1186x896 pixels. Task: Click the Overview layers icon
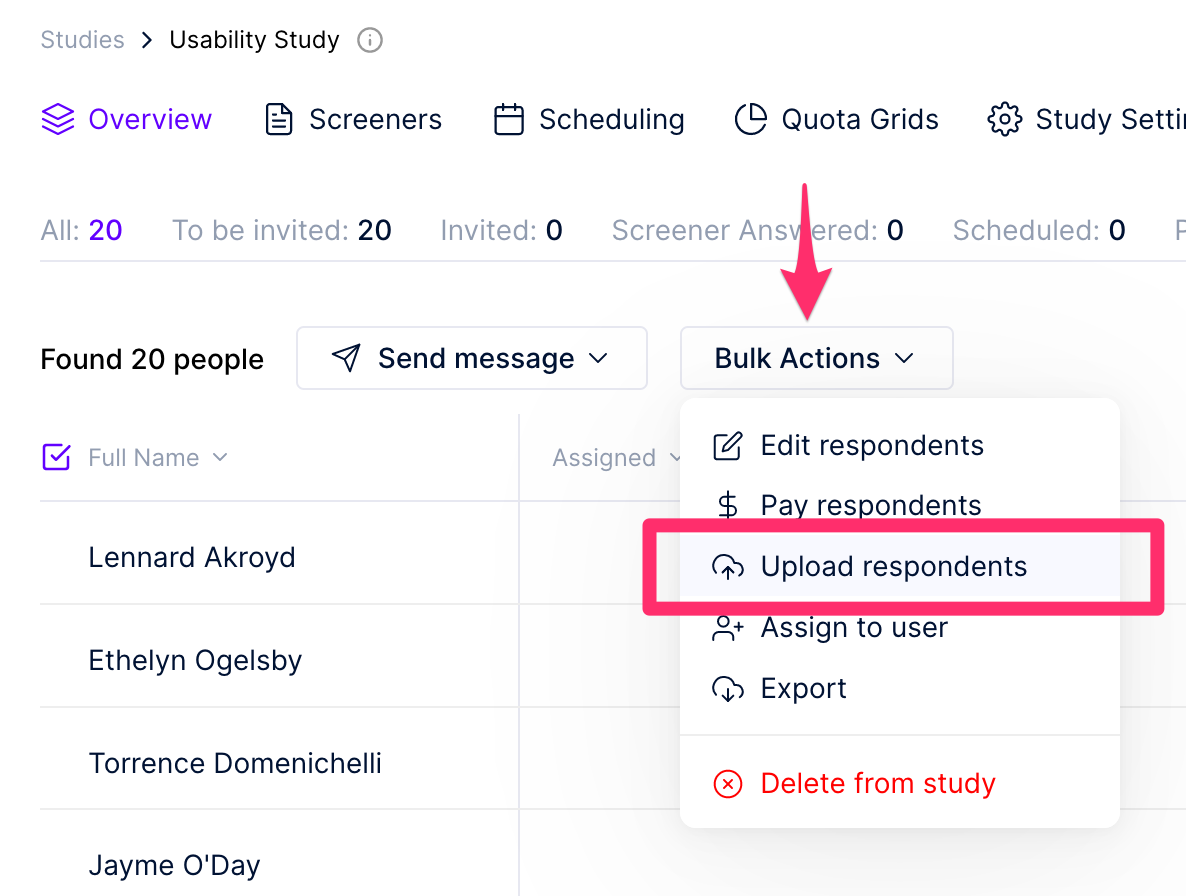point(58,120)
